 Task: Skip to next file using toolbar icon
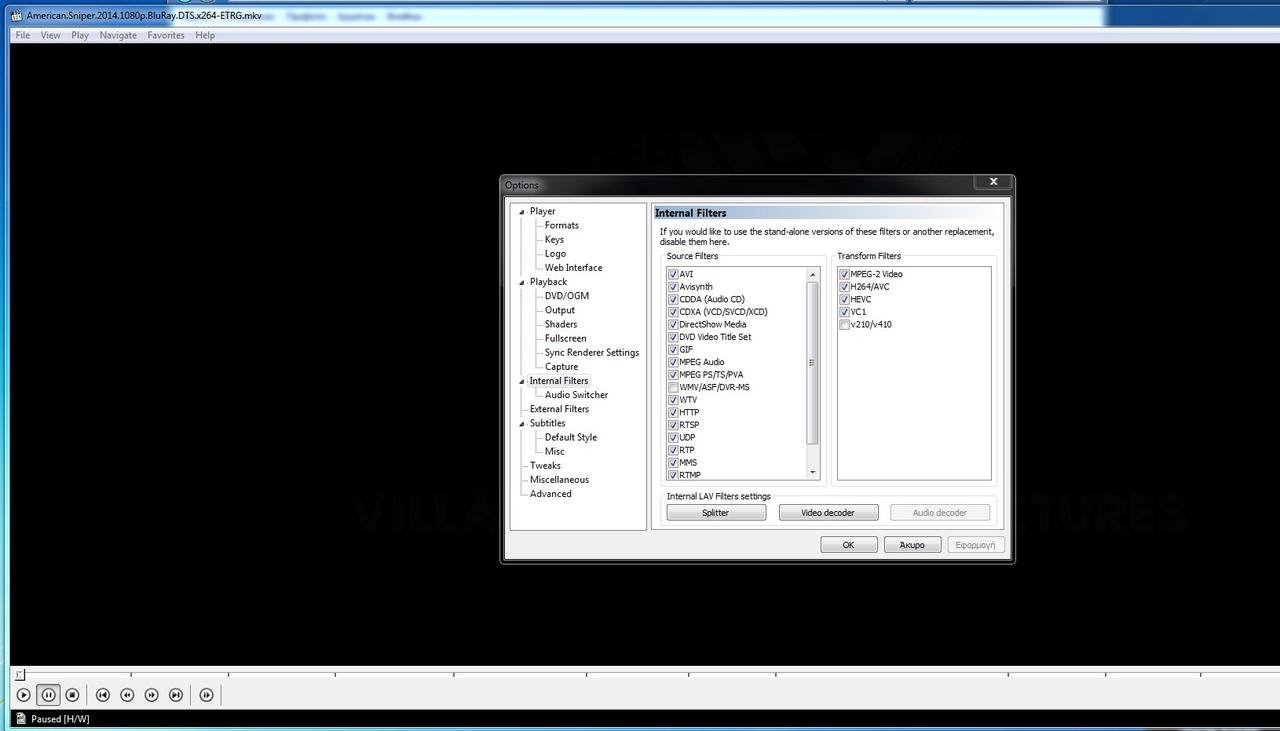176,694
